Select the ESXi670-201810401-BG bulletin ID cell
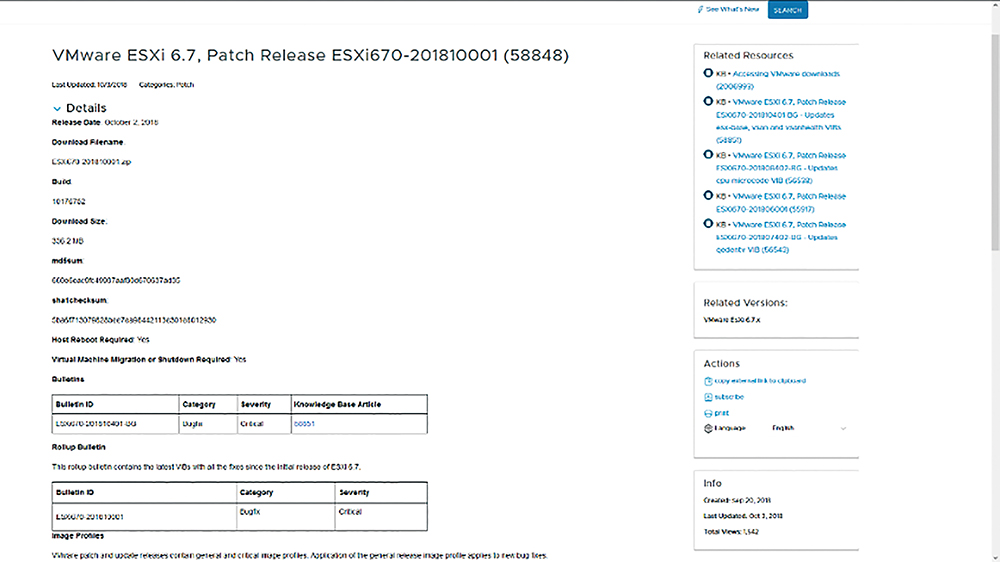 point(115,424)
